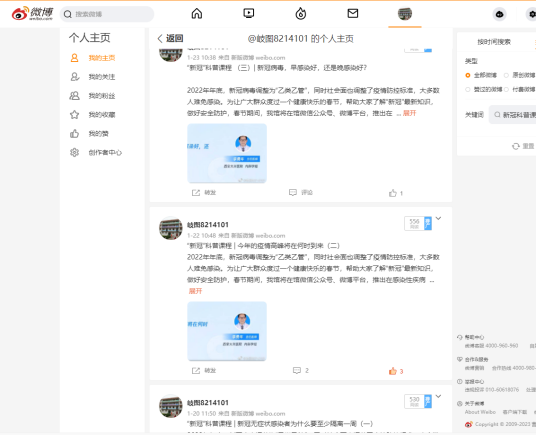Select the 全部微博 radio button

(x=468, y=75)
